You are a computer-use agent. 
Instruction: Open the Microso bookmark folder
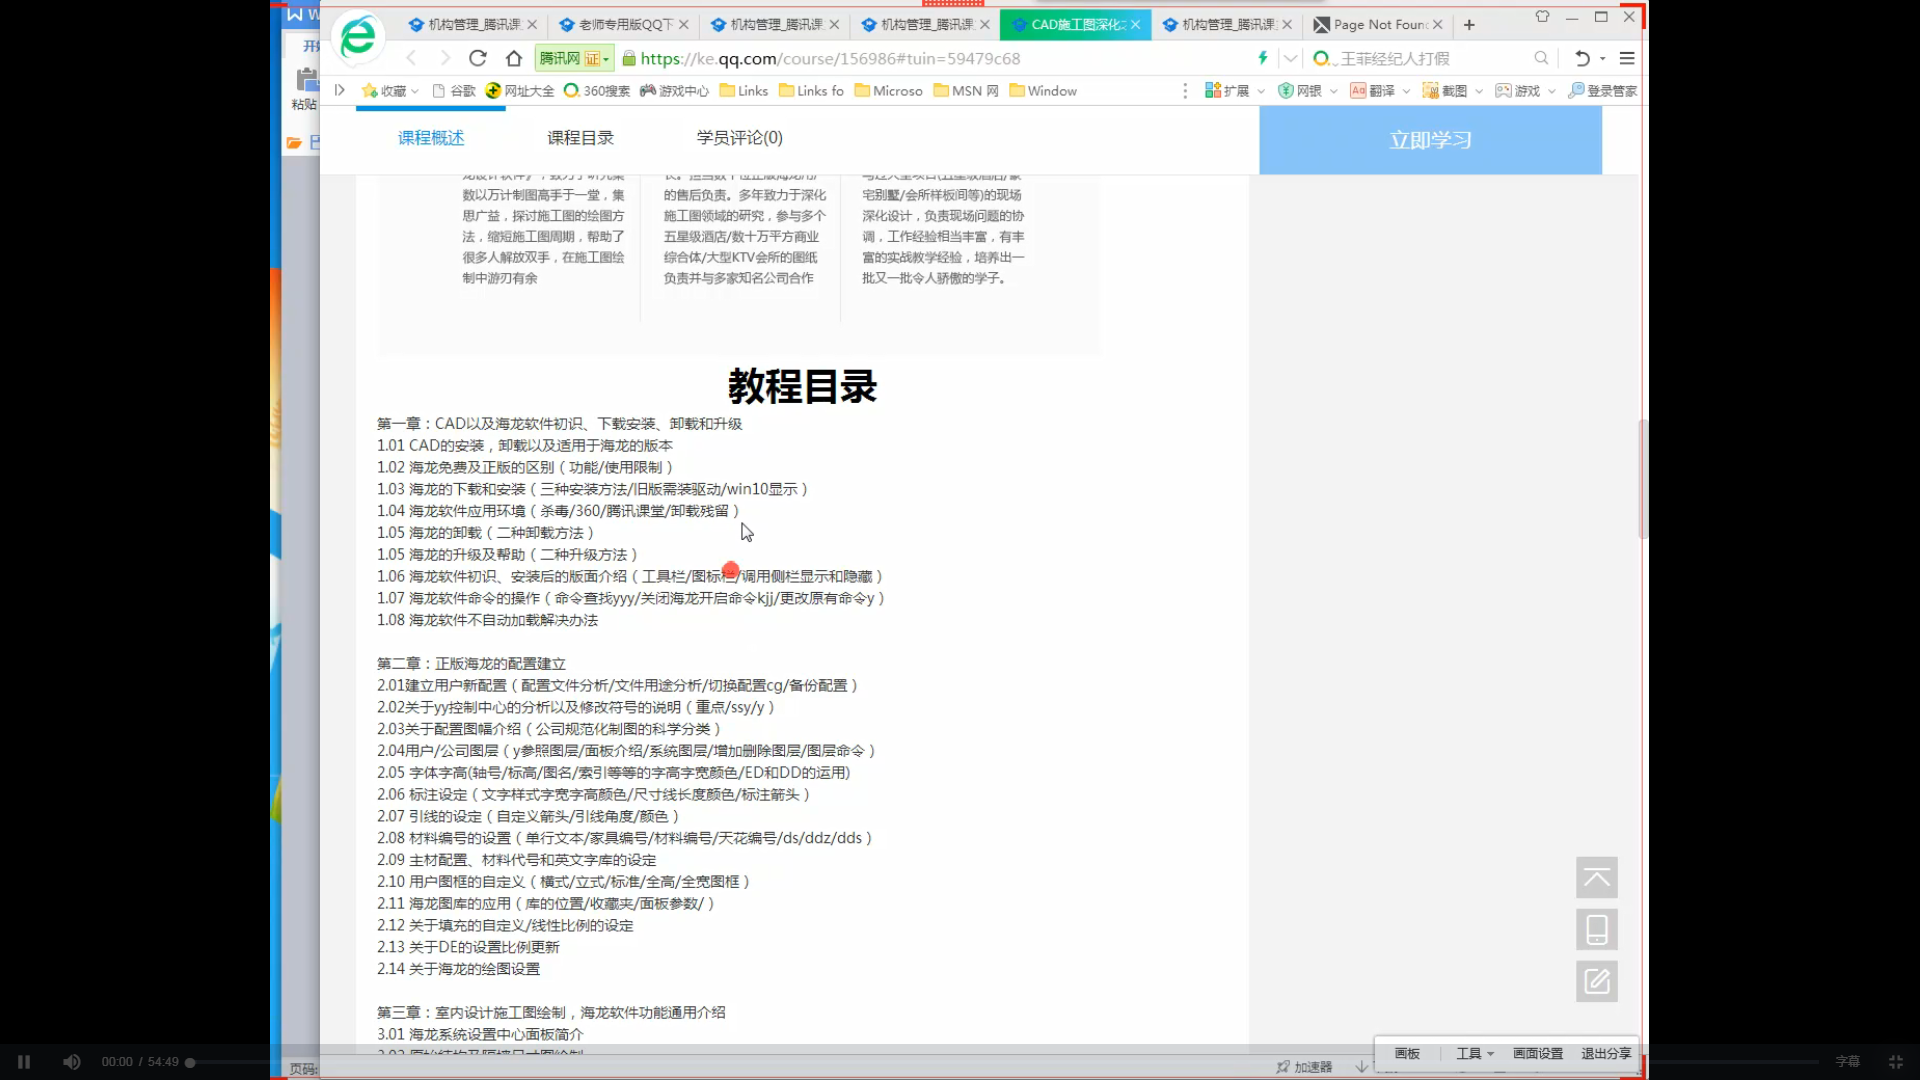(x=888, y=90)
